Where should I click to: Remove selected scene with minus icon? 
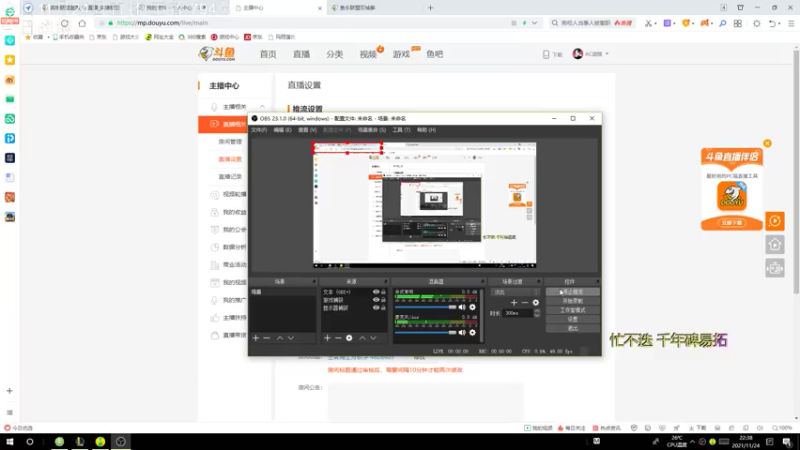[x=267, y=338]
